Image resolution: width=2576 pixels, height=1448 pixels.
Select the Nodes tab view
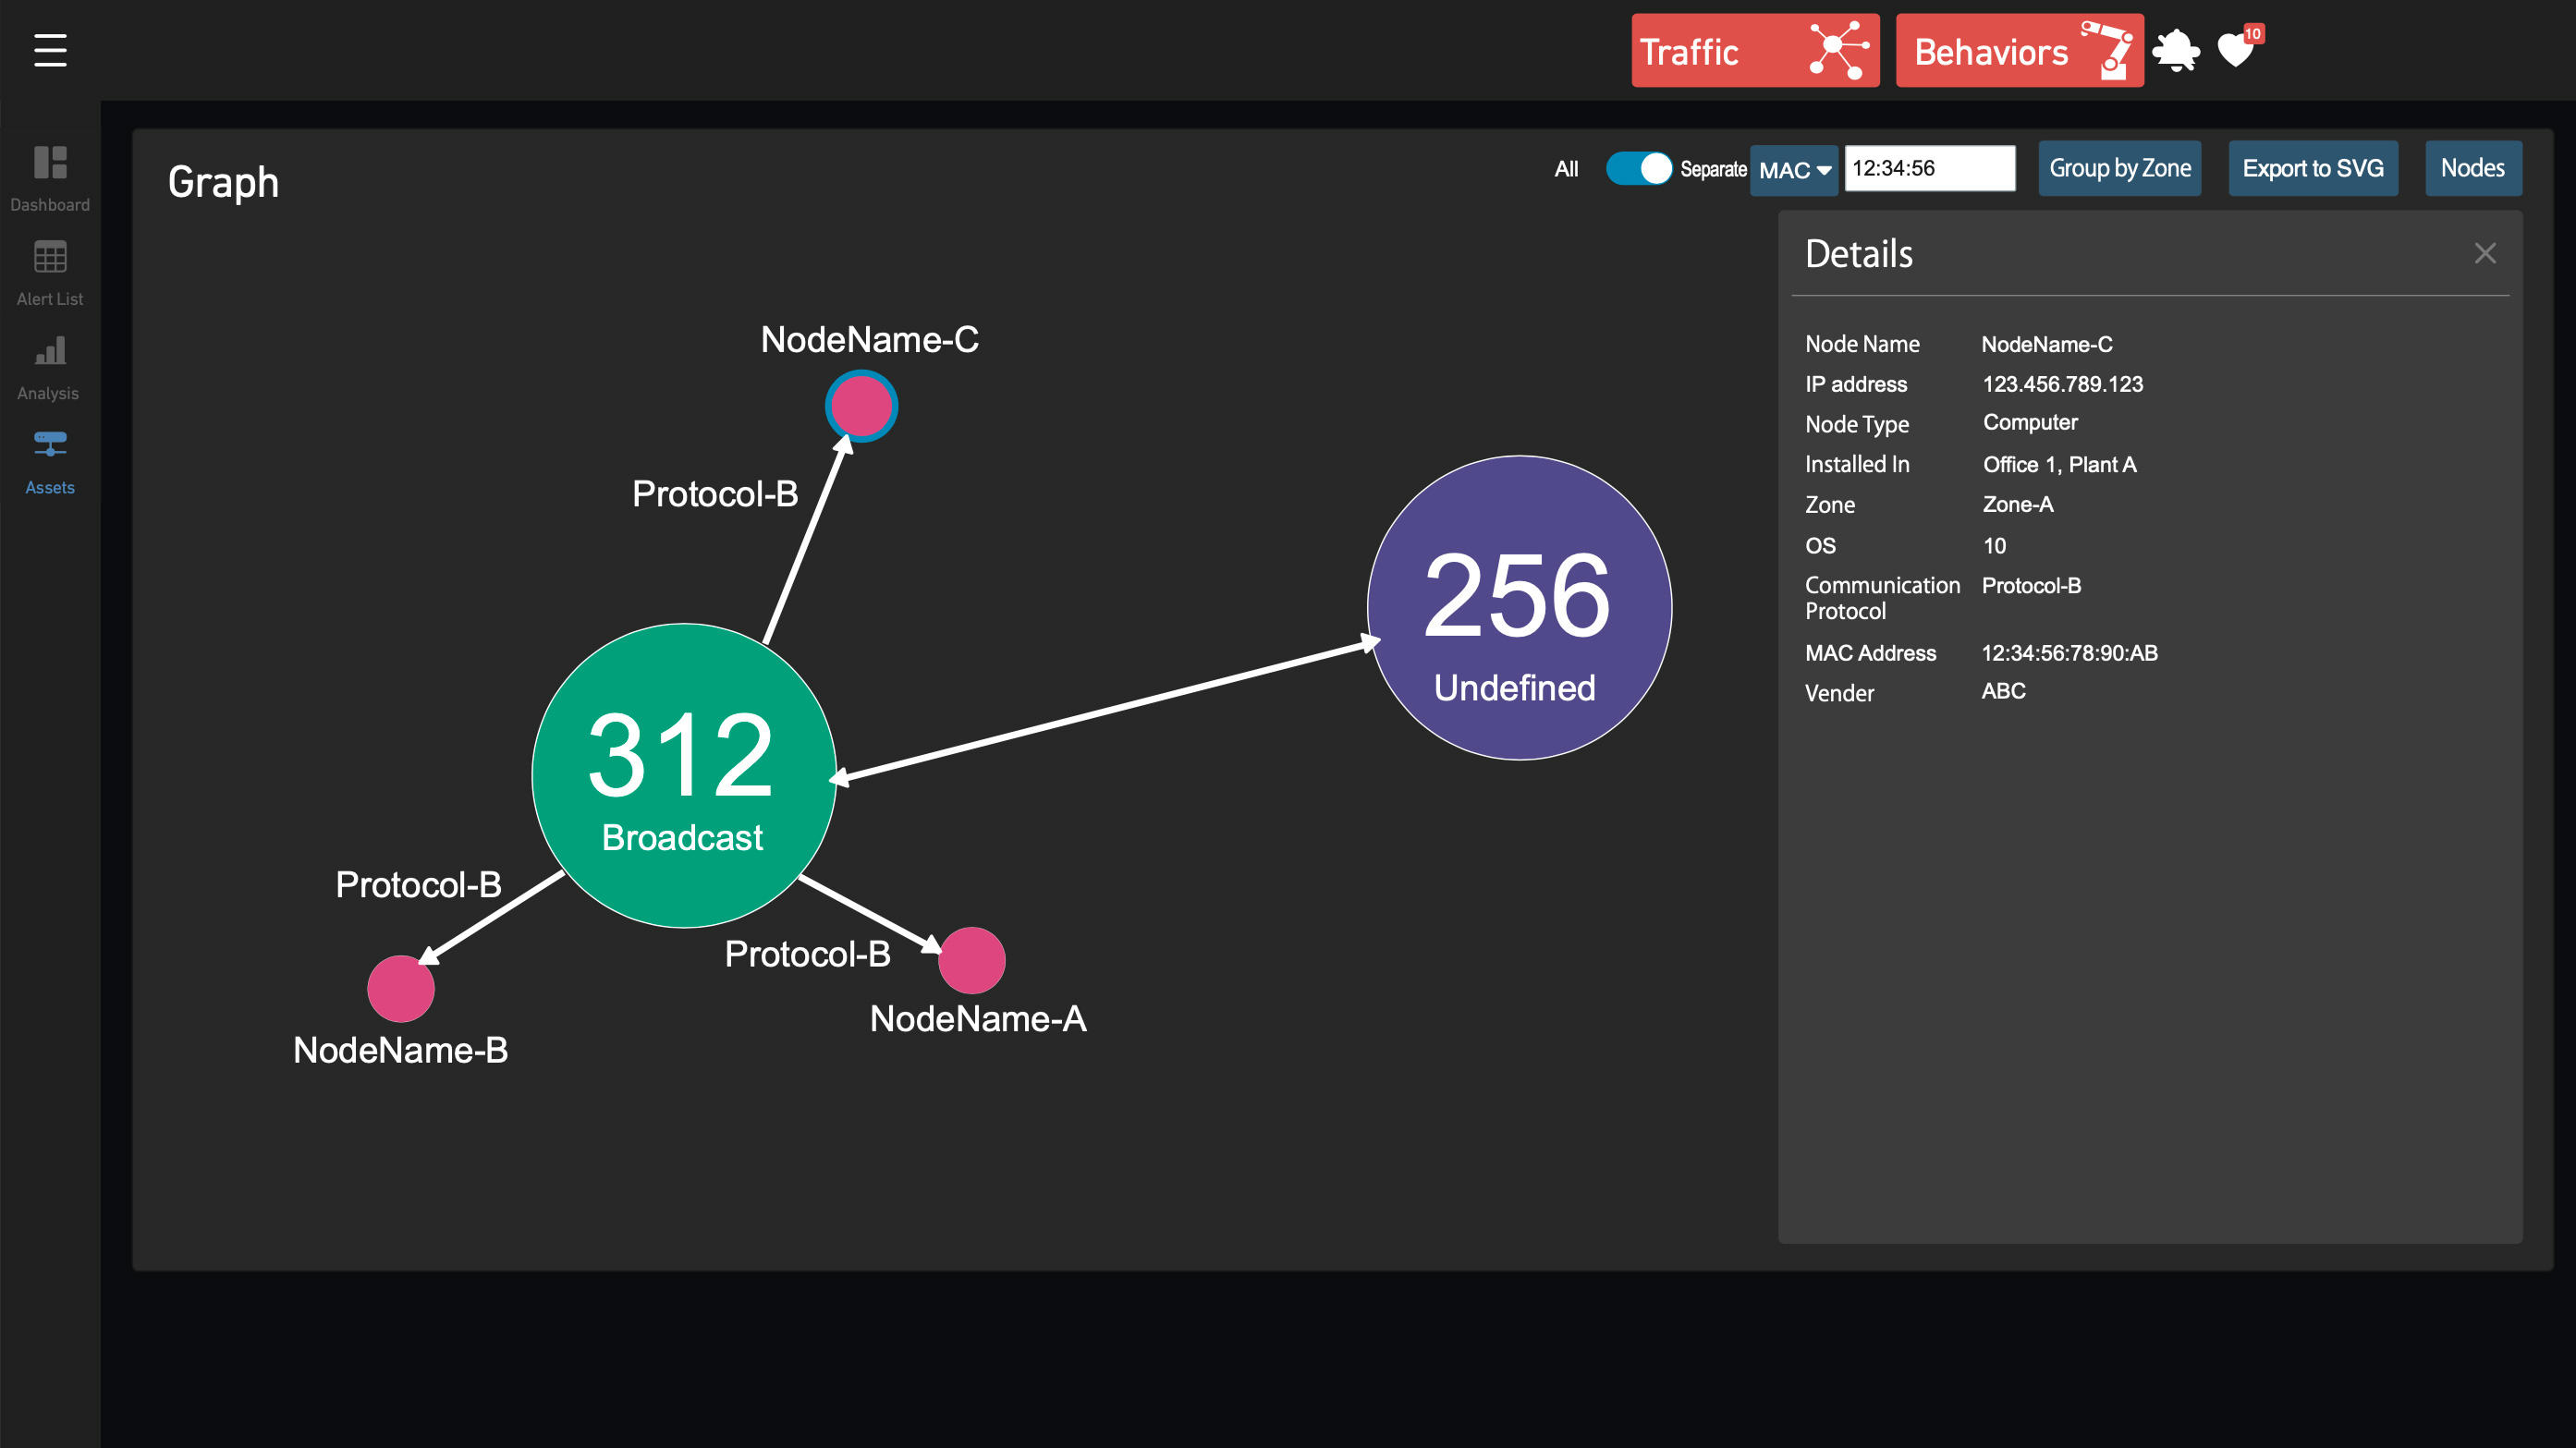coord(2473,168)
